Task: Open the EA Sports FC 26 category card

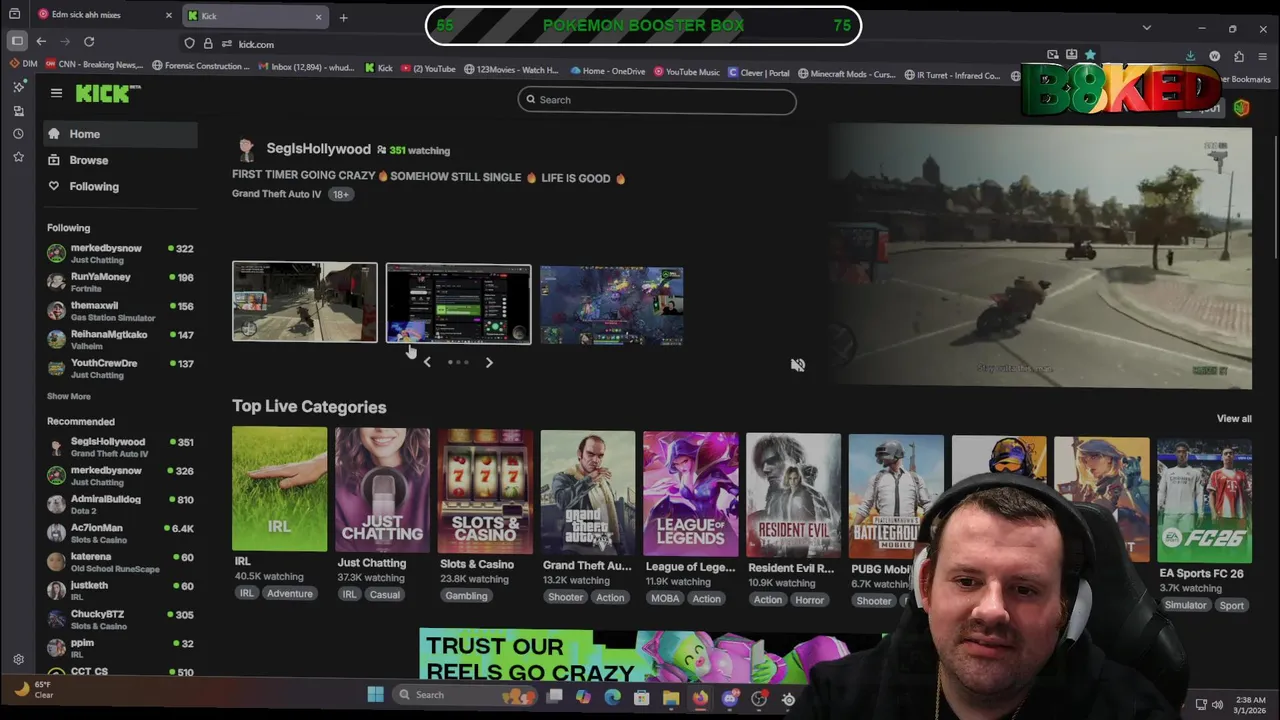Action: [1204, 500]
